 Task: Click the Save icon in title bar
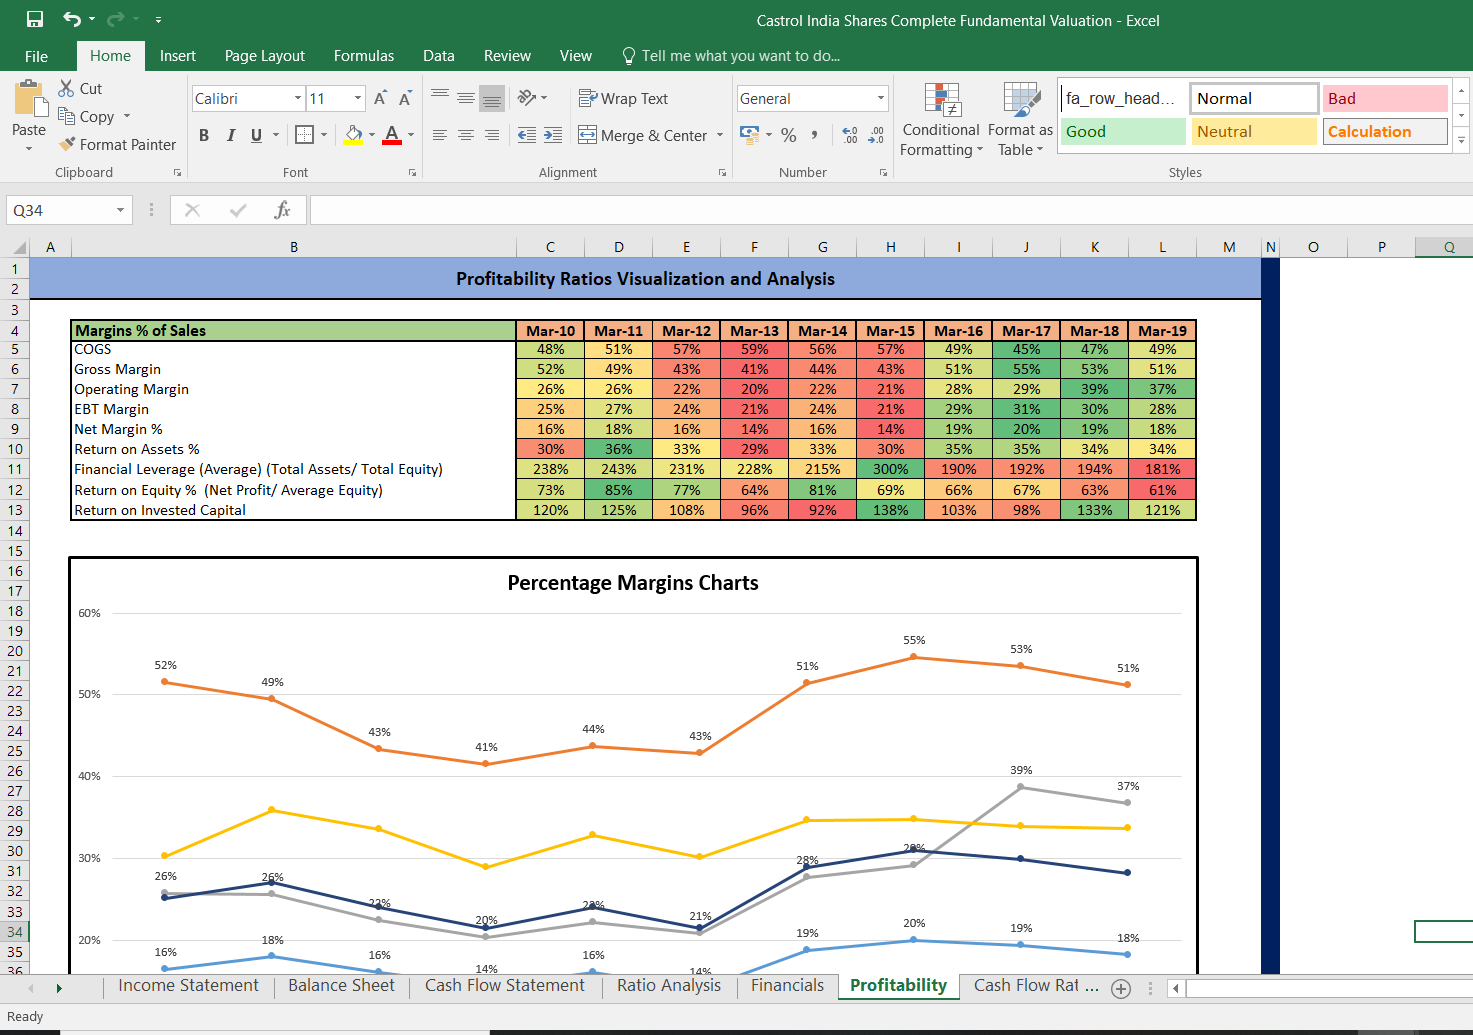point(35,19)
